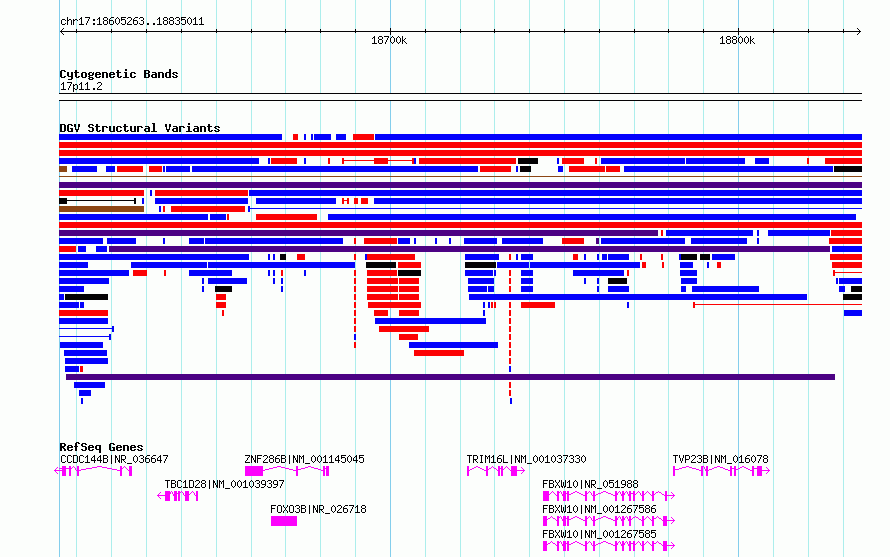Click the FBXW10|NR_051988 gene label

click(590, 484)
